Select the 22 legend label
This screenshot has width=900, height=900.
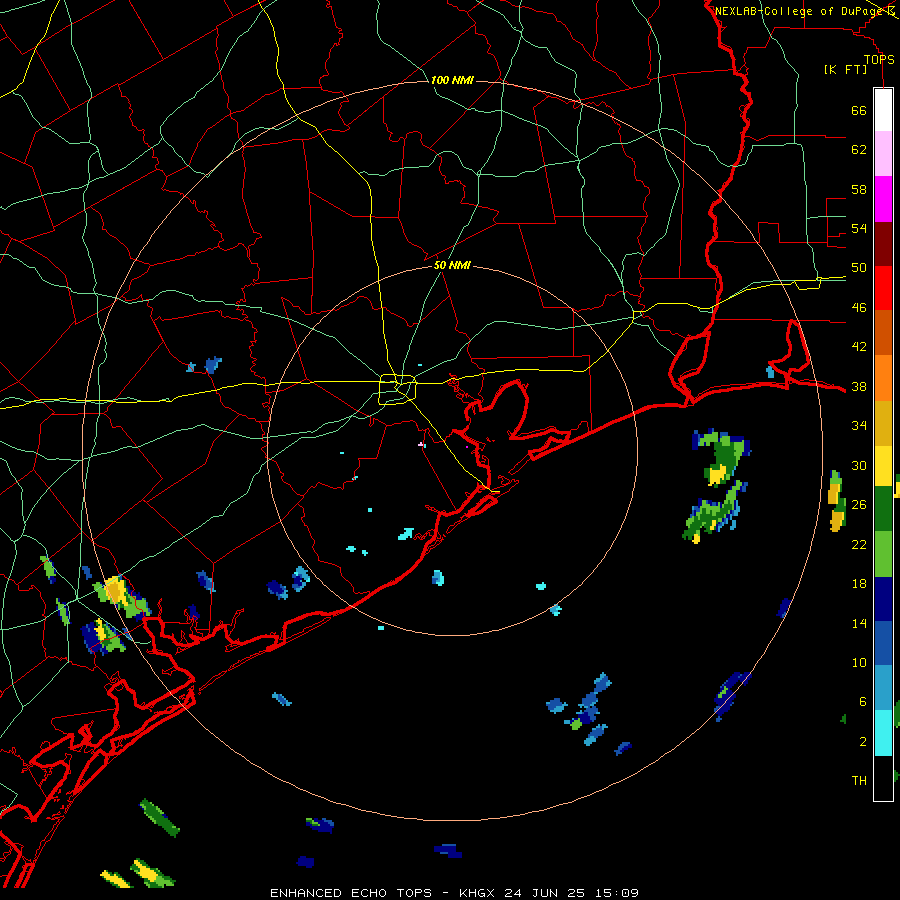tap(859, 544)
